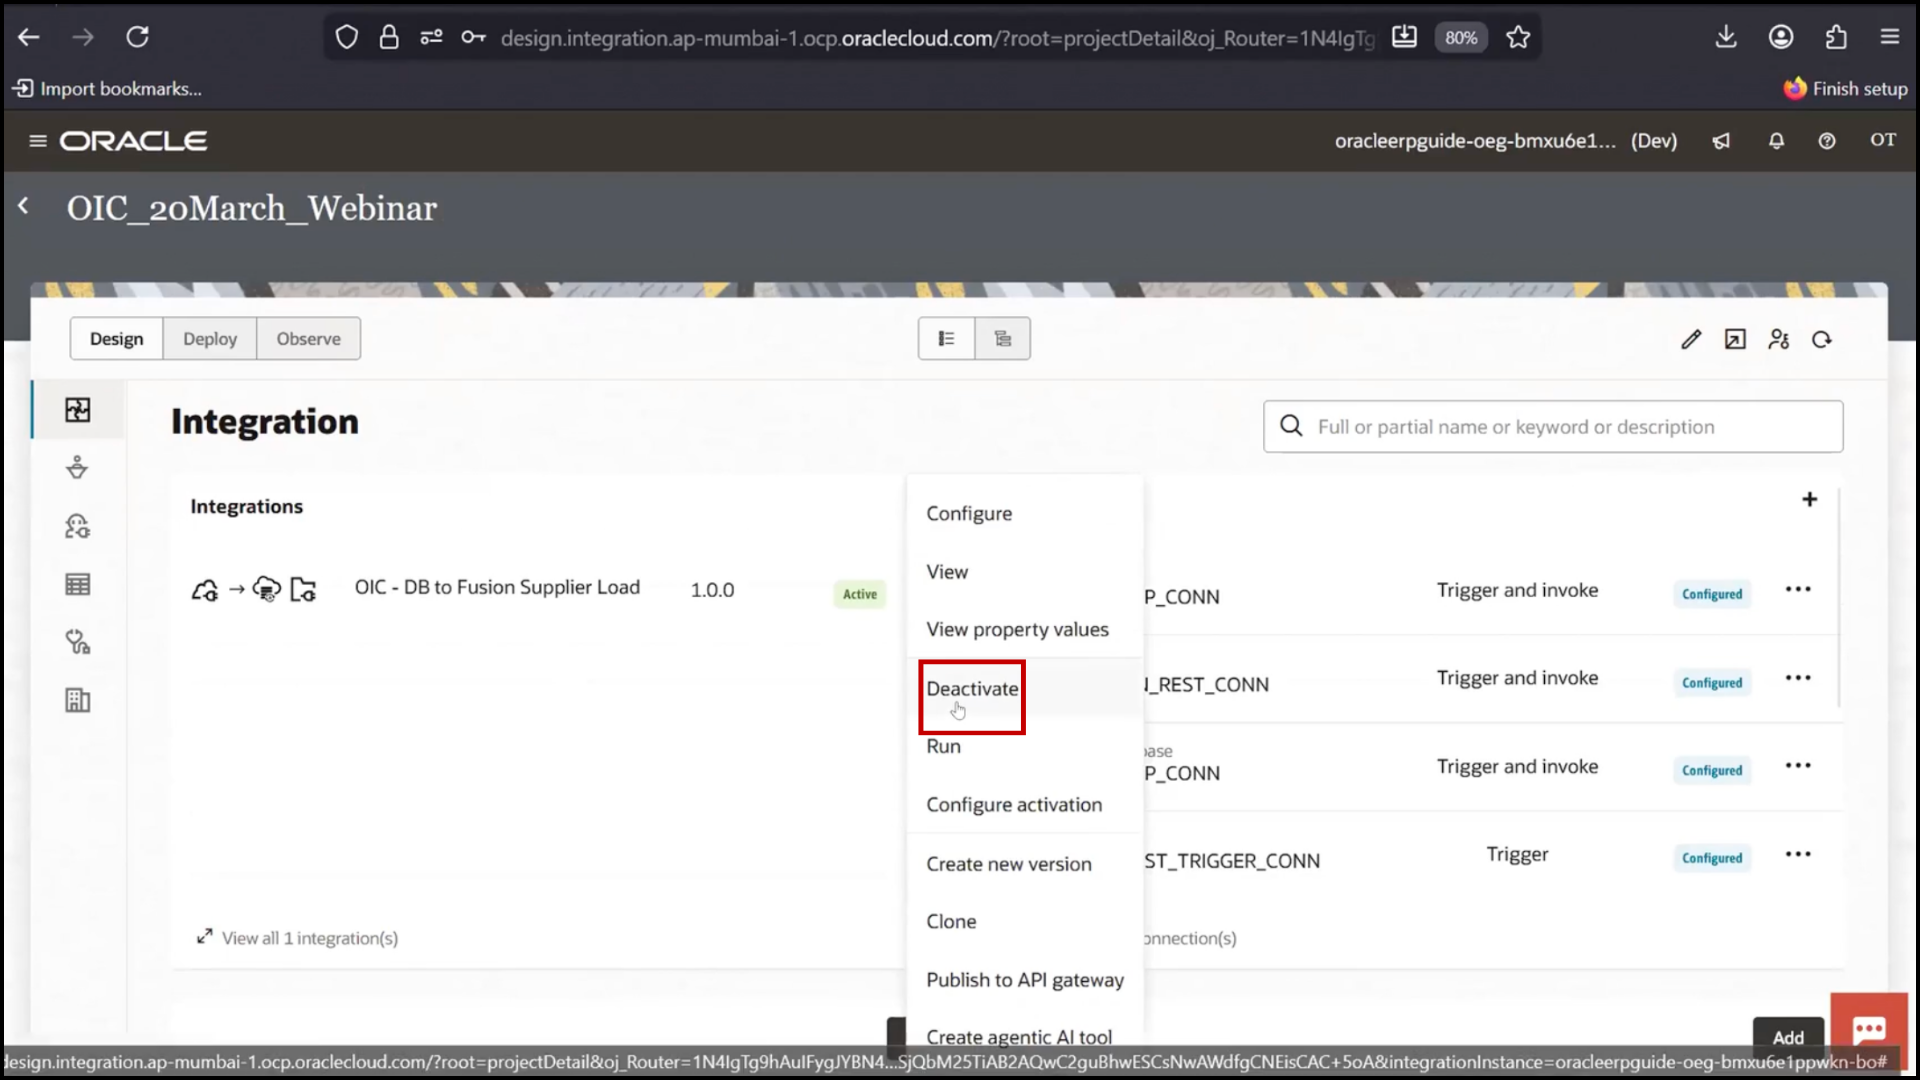Click the Oracle logo

tap(133, 141)
